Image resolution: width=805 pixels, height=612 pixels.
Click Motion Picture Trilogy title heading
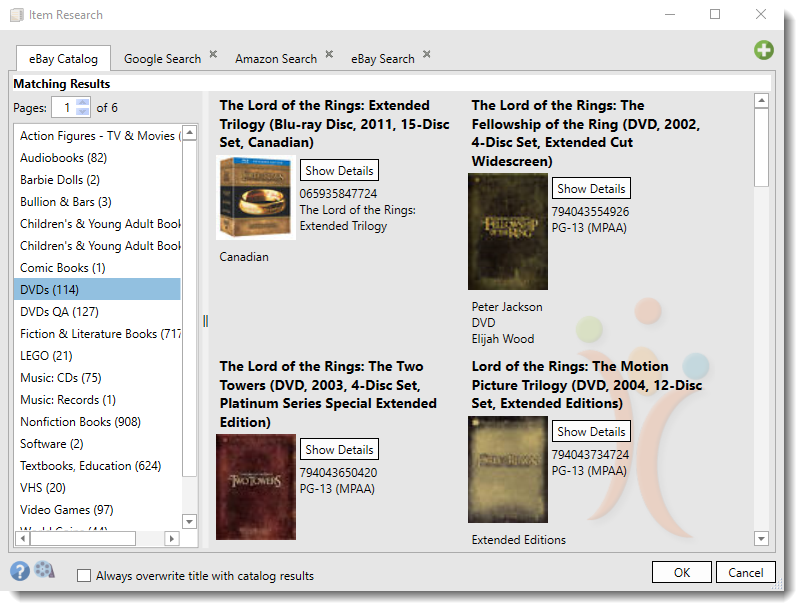587,385
